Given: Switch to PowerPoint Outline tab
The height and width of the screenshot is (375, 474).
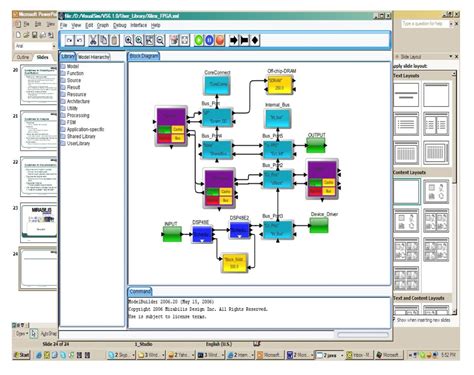Looking at the screenshot, I should point(23,57).
